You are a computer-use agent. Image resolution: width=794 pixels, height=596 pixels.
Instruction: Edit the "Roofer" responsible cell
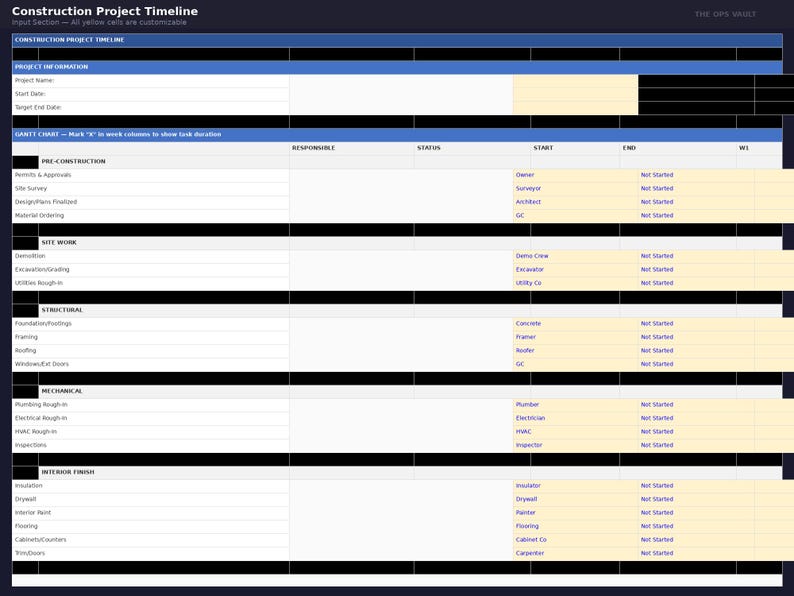575,351
